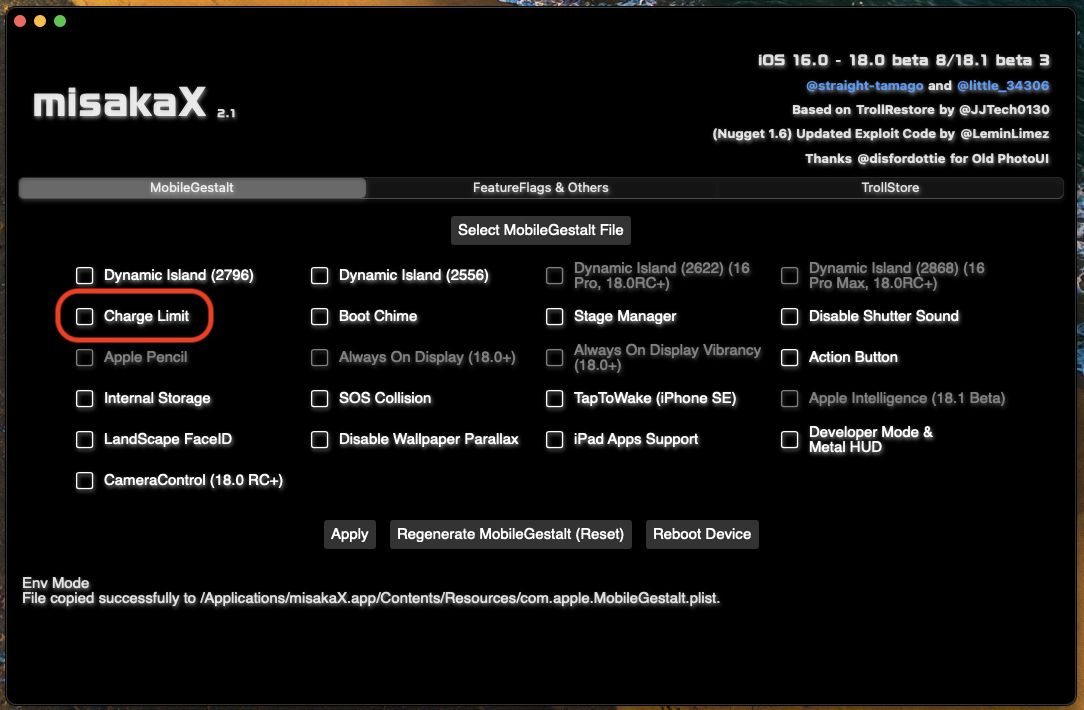Enable Dynamic Island (2556) checkbox

coord(319,275)
